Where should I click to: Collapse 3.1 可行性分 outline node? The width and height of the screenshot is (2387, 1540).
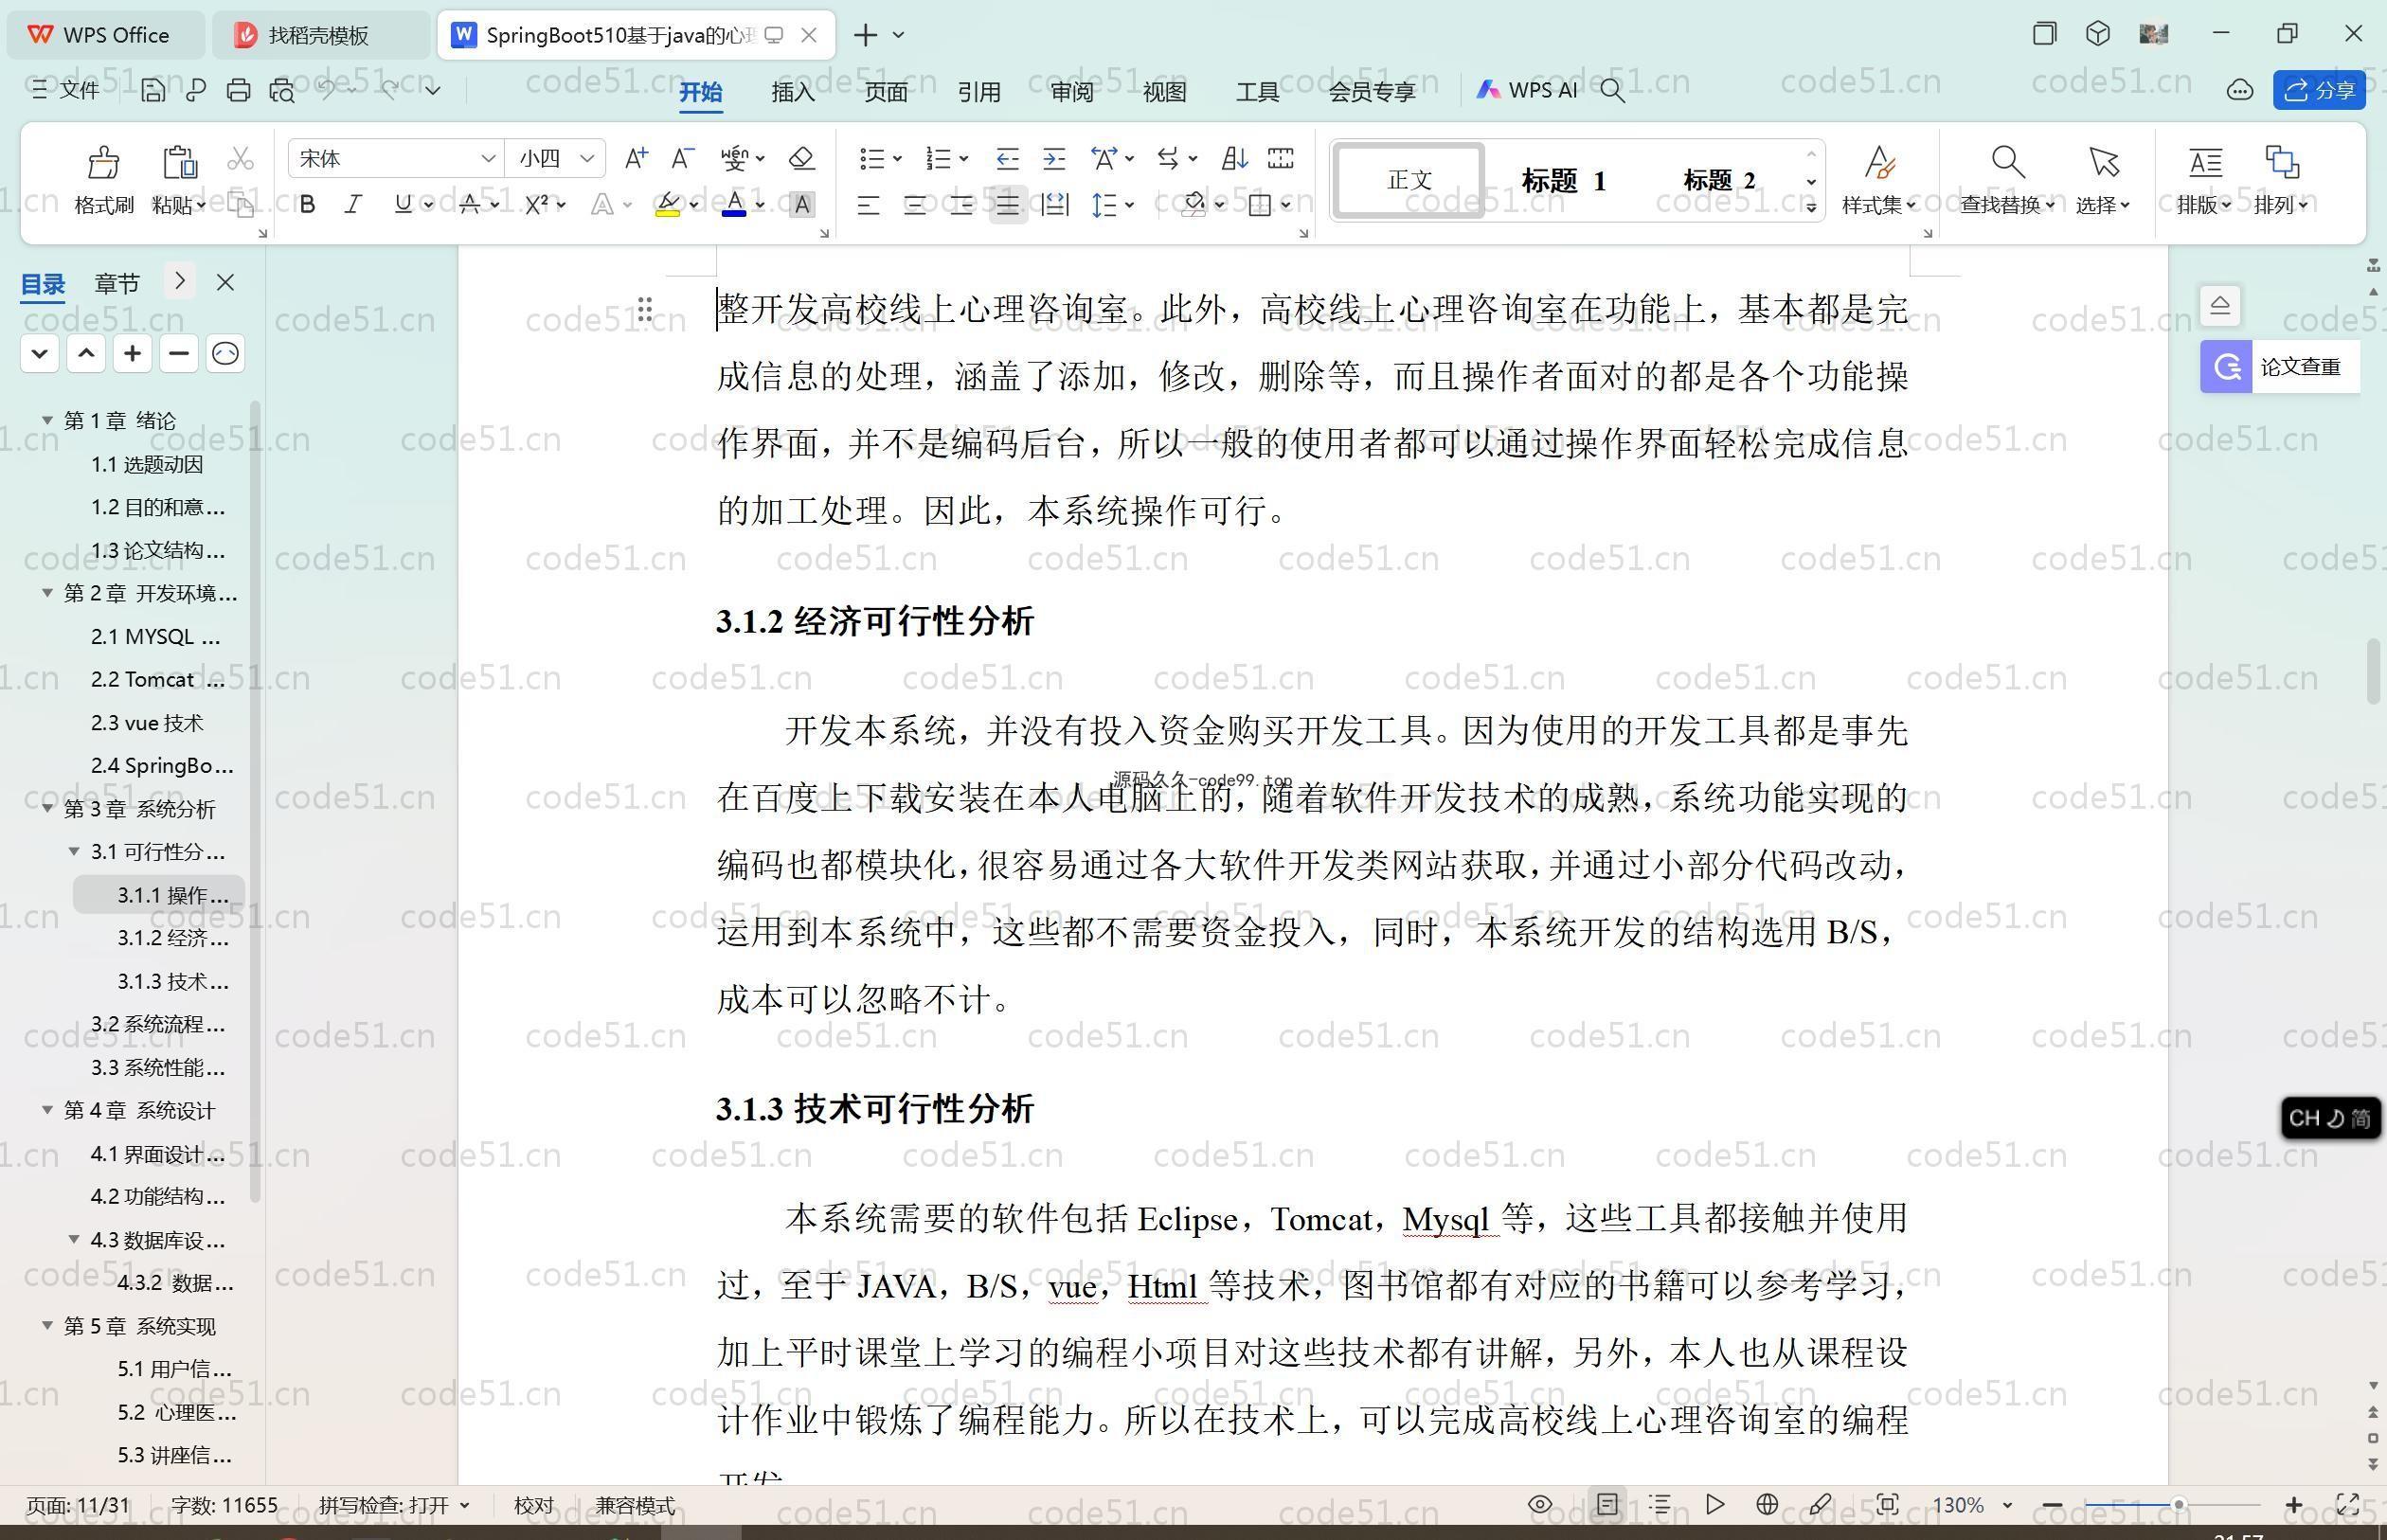[74, 851]
